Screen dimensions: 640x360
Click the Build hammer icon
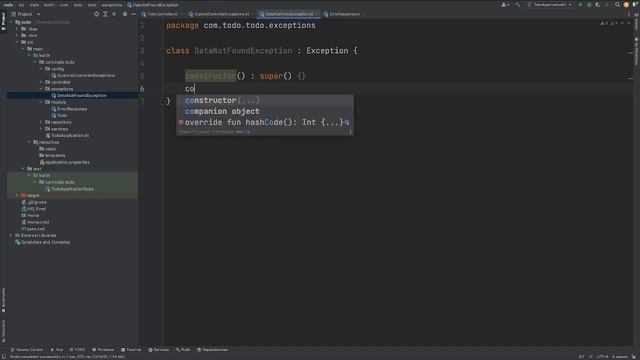518,5
